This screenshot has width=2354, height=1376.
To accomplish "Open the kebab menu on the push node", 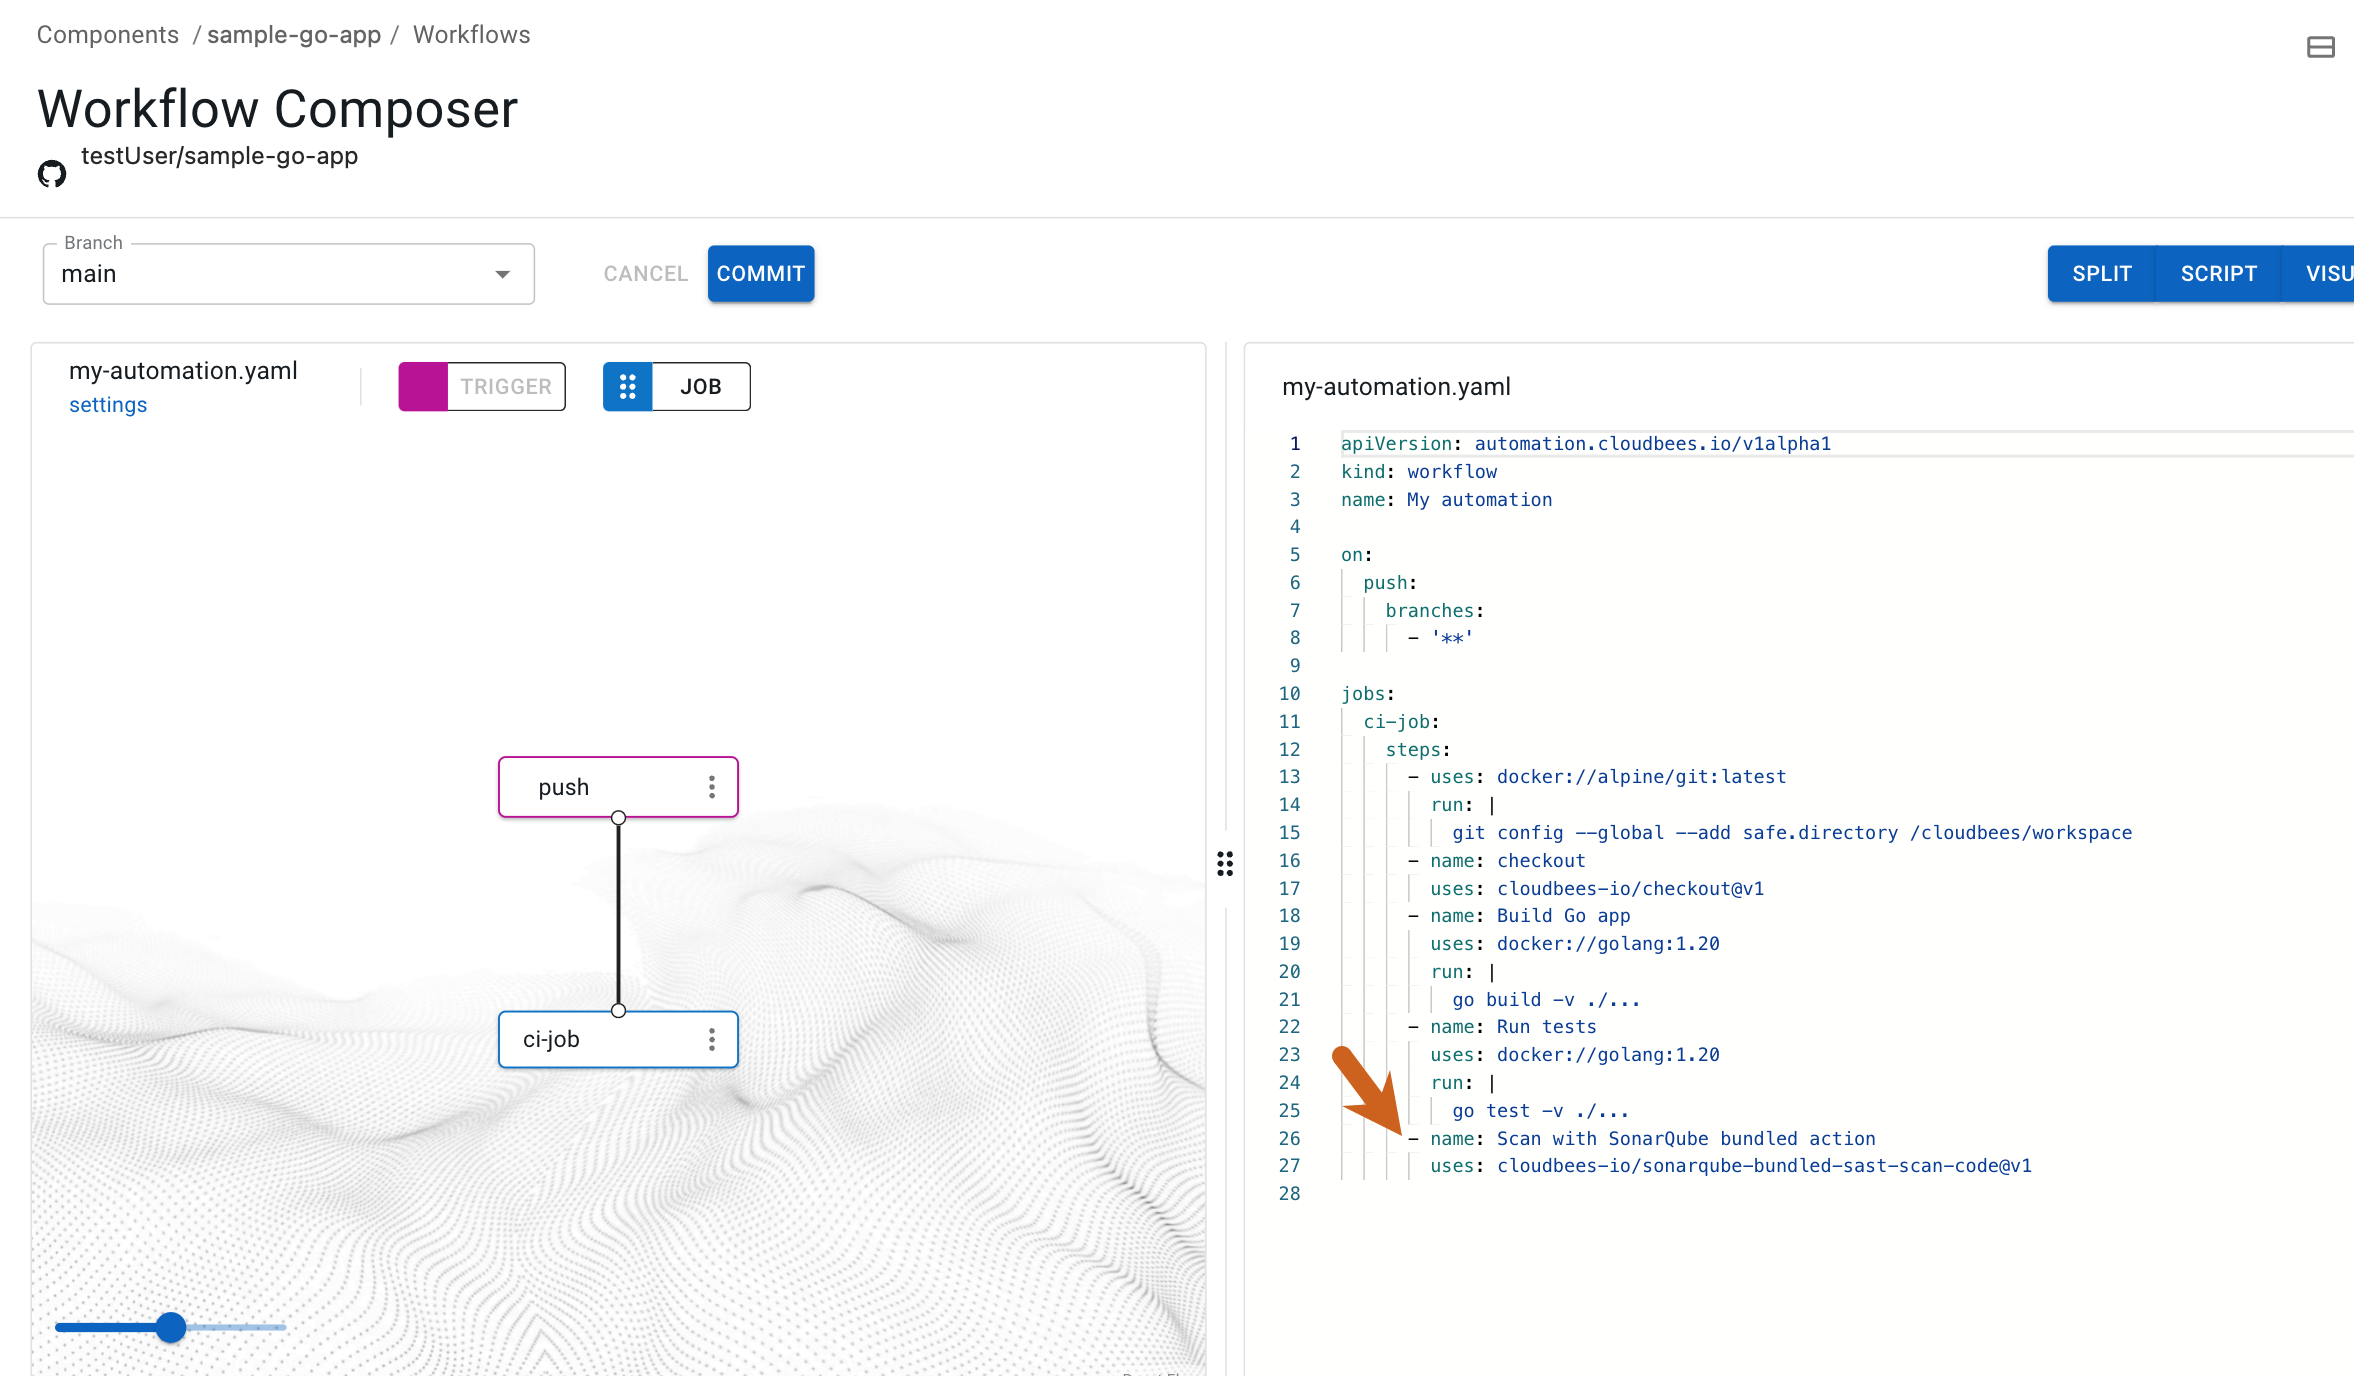I will [712, 787].
